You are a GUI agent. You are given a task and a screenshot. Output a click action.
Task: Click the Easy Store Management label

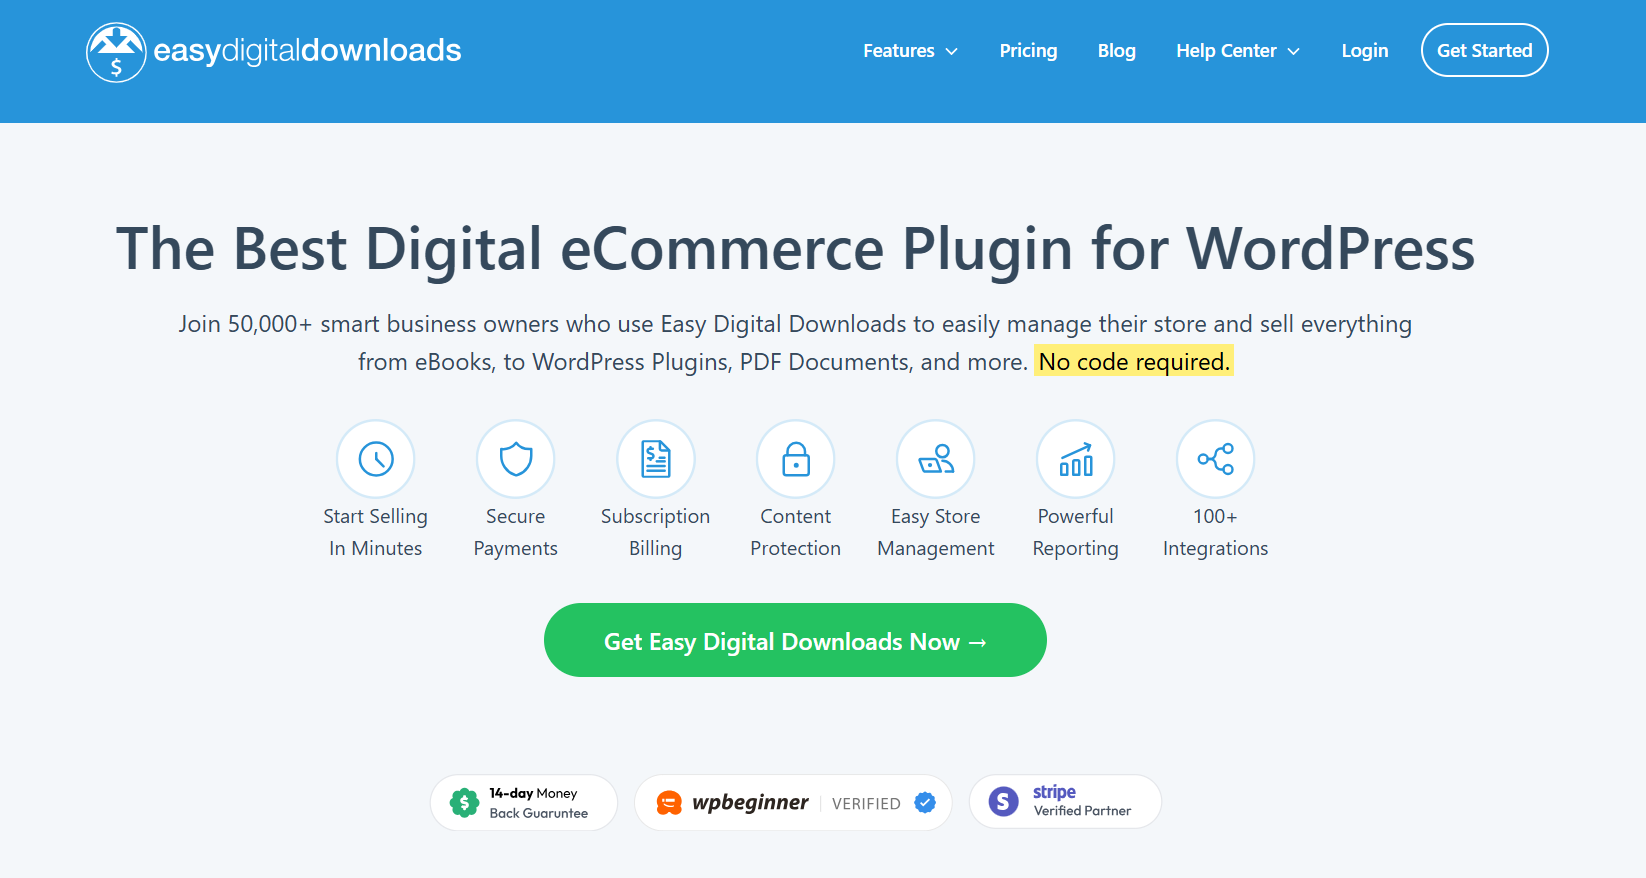click(x=936, y=532)
